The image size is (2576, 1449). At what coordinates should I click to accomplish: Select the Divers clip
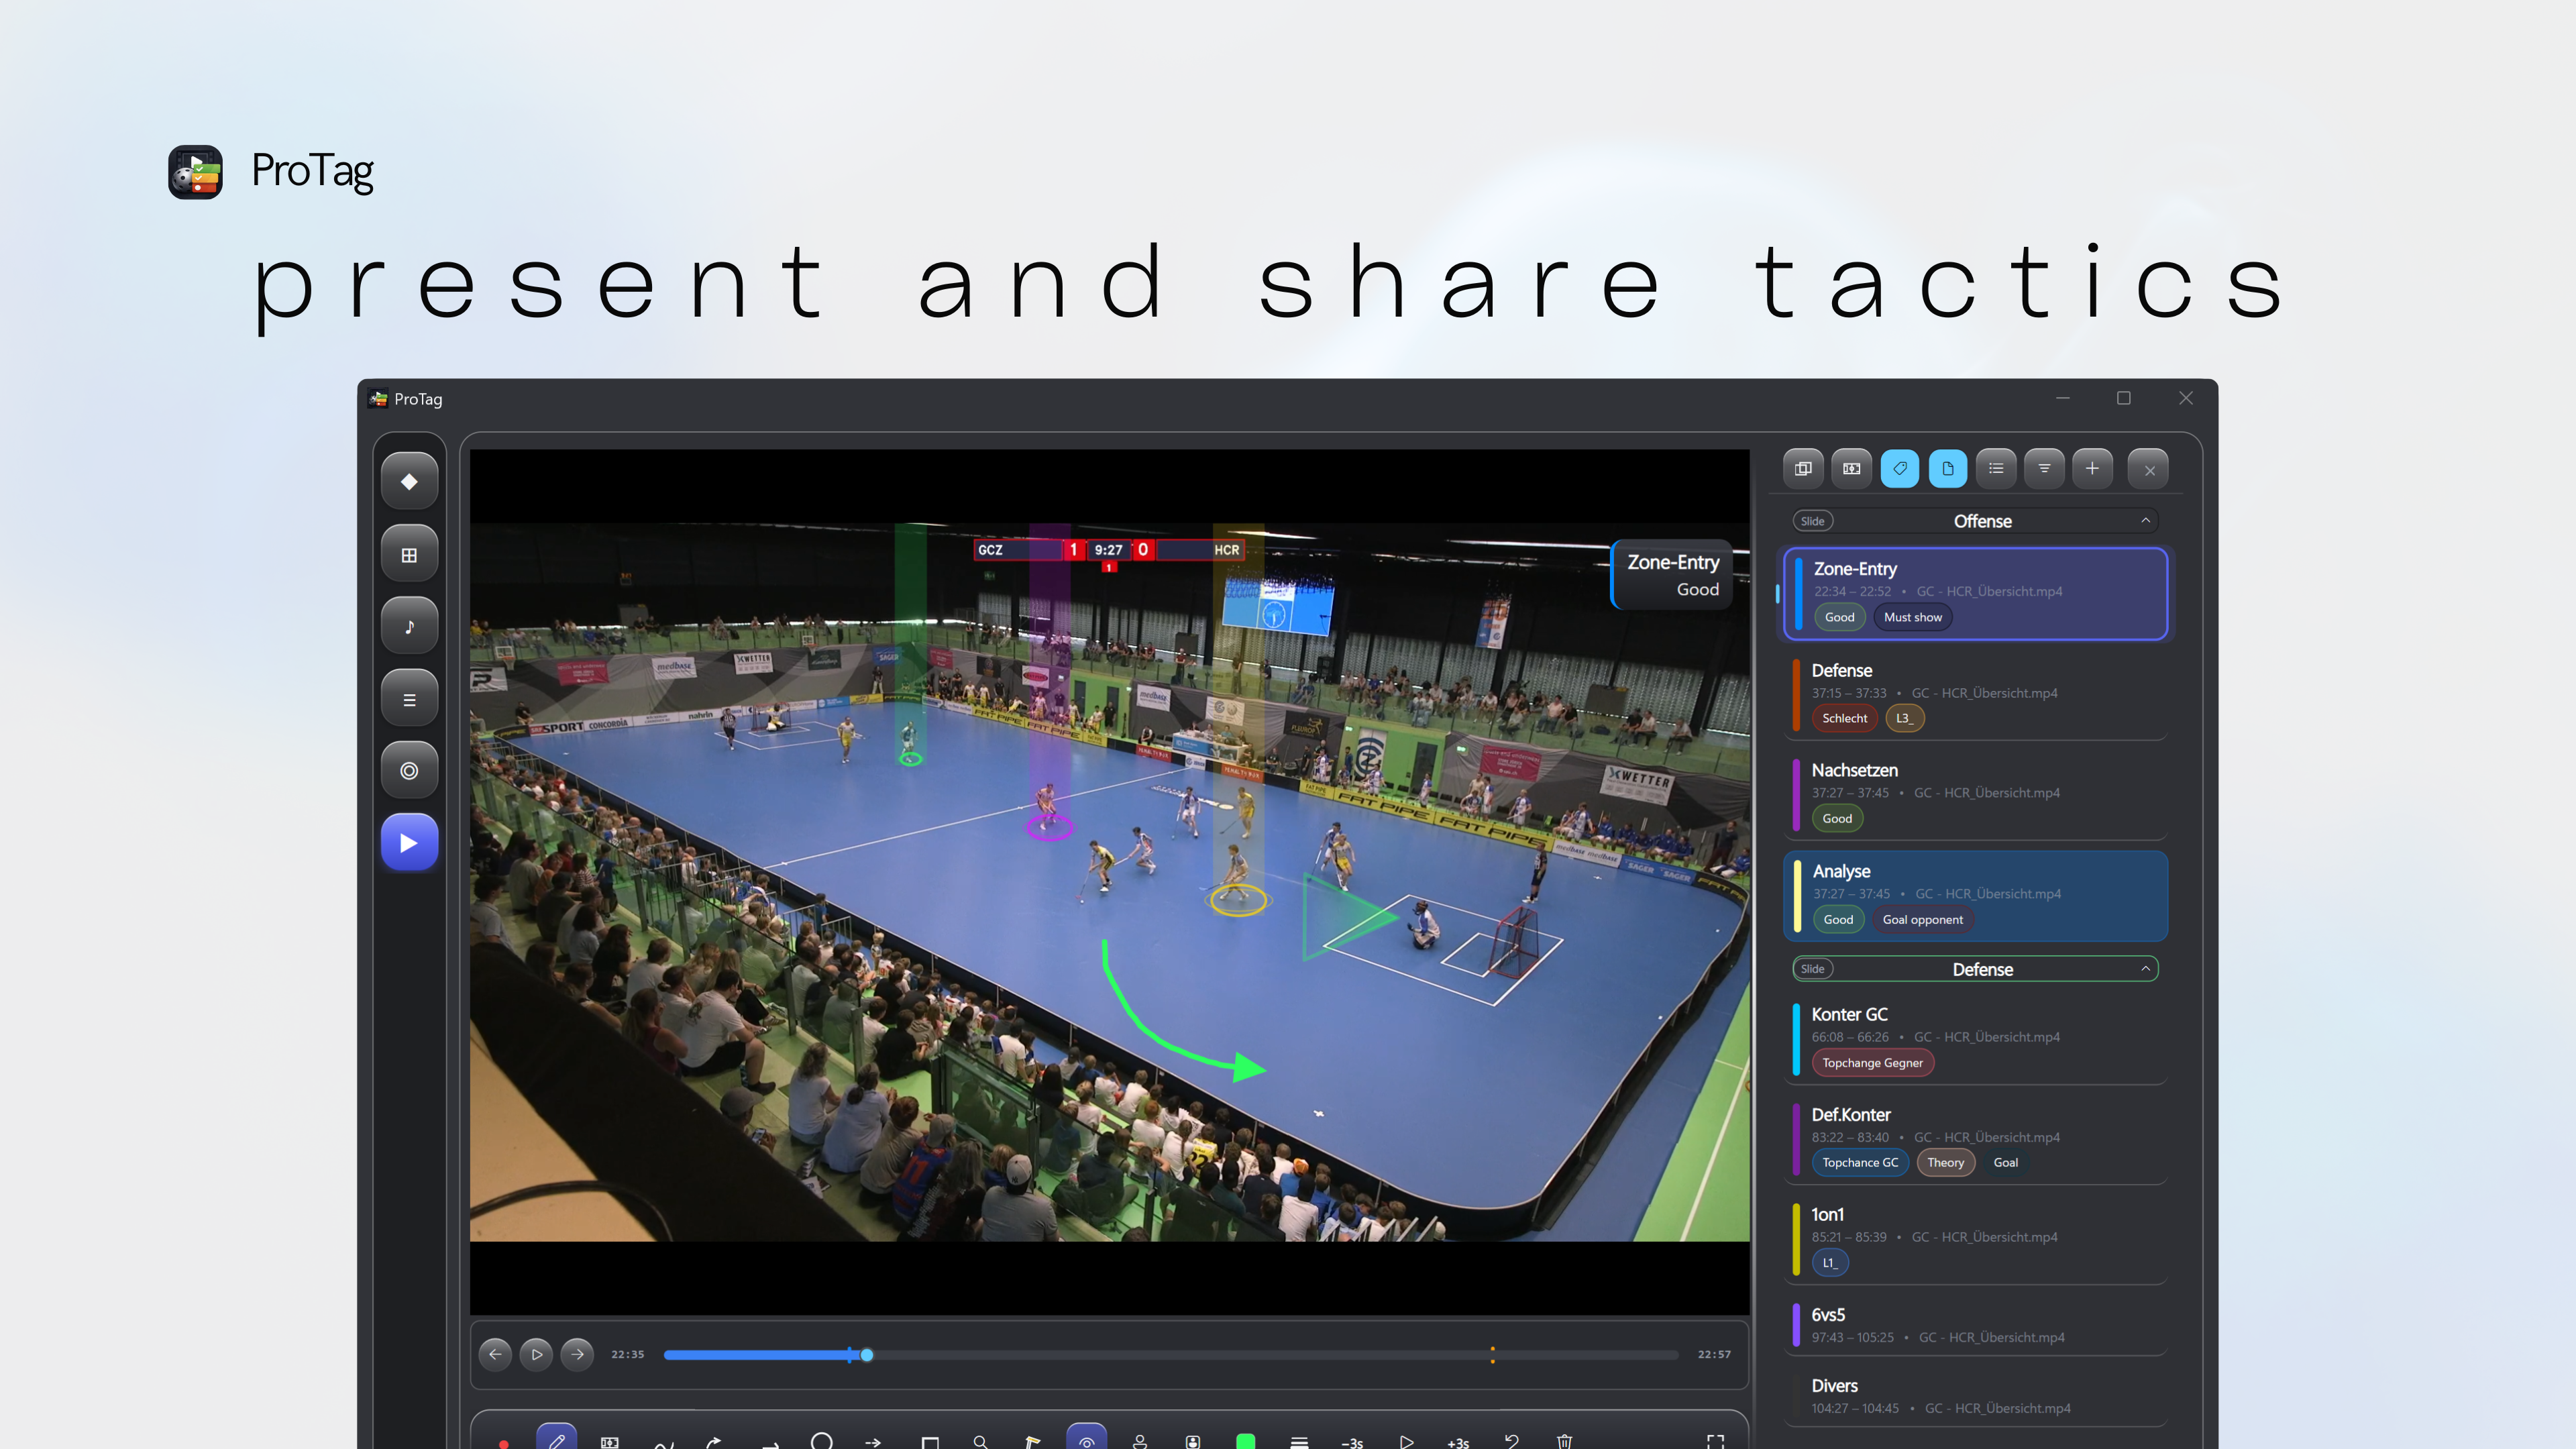[1976, 1397]
